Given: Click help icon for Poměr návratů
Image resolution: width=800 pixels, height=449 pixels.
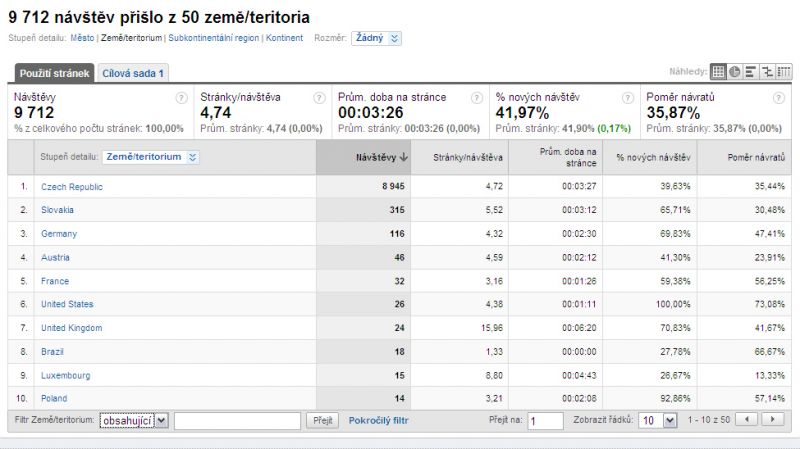Looking at the screenshot, I should [x=776, y=98].
